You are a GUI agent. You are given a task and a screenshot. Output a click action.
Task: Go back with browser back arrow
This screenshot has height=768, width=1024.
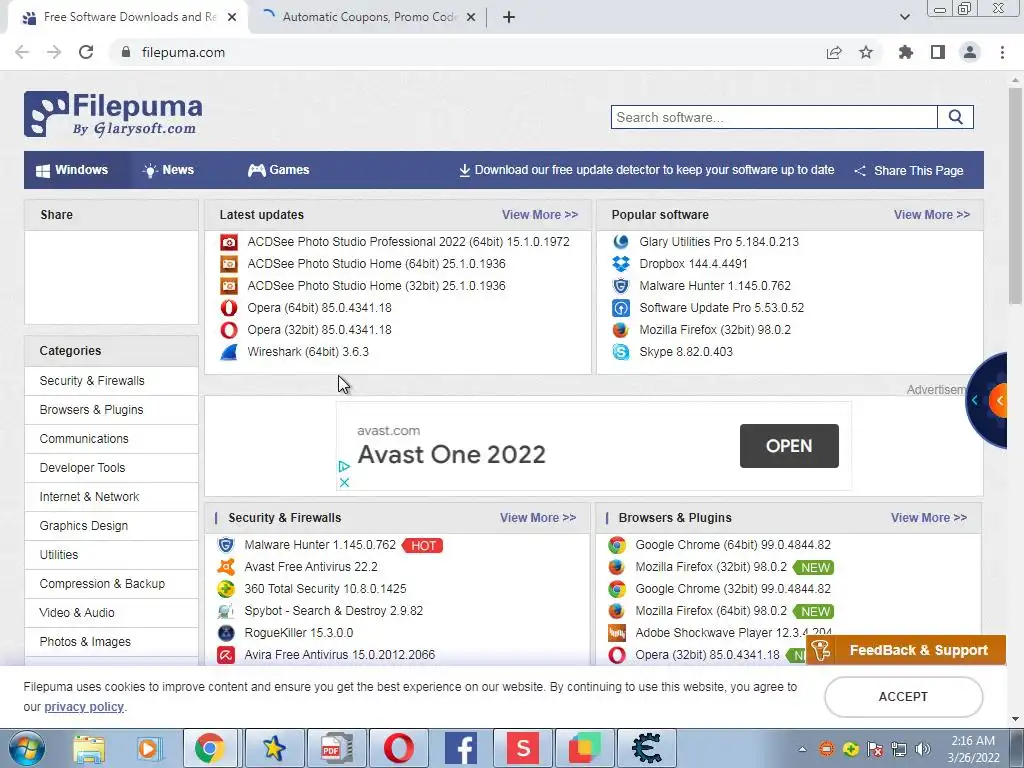tap(22, 52)
